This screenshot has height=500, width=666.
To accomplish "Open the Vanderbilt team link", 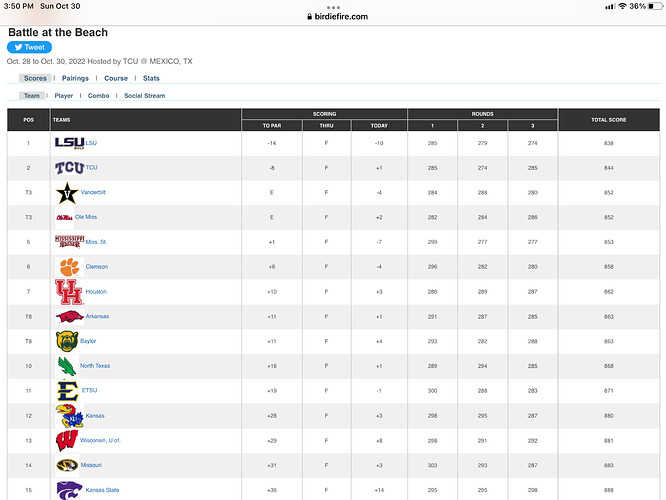I will (93, 192).
